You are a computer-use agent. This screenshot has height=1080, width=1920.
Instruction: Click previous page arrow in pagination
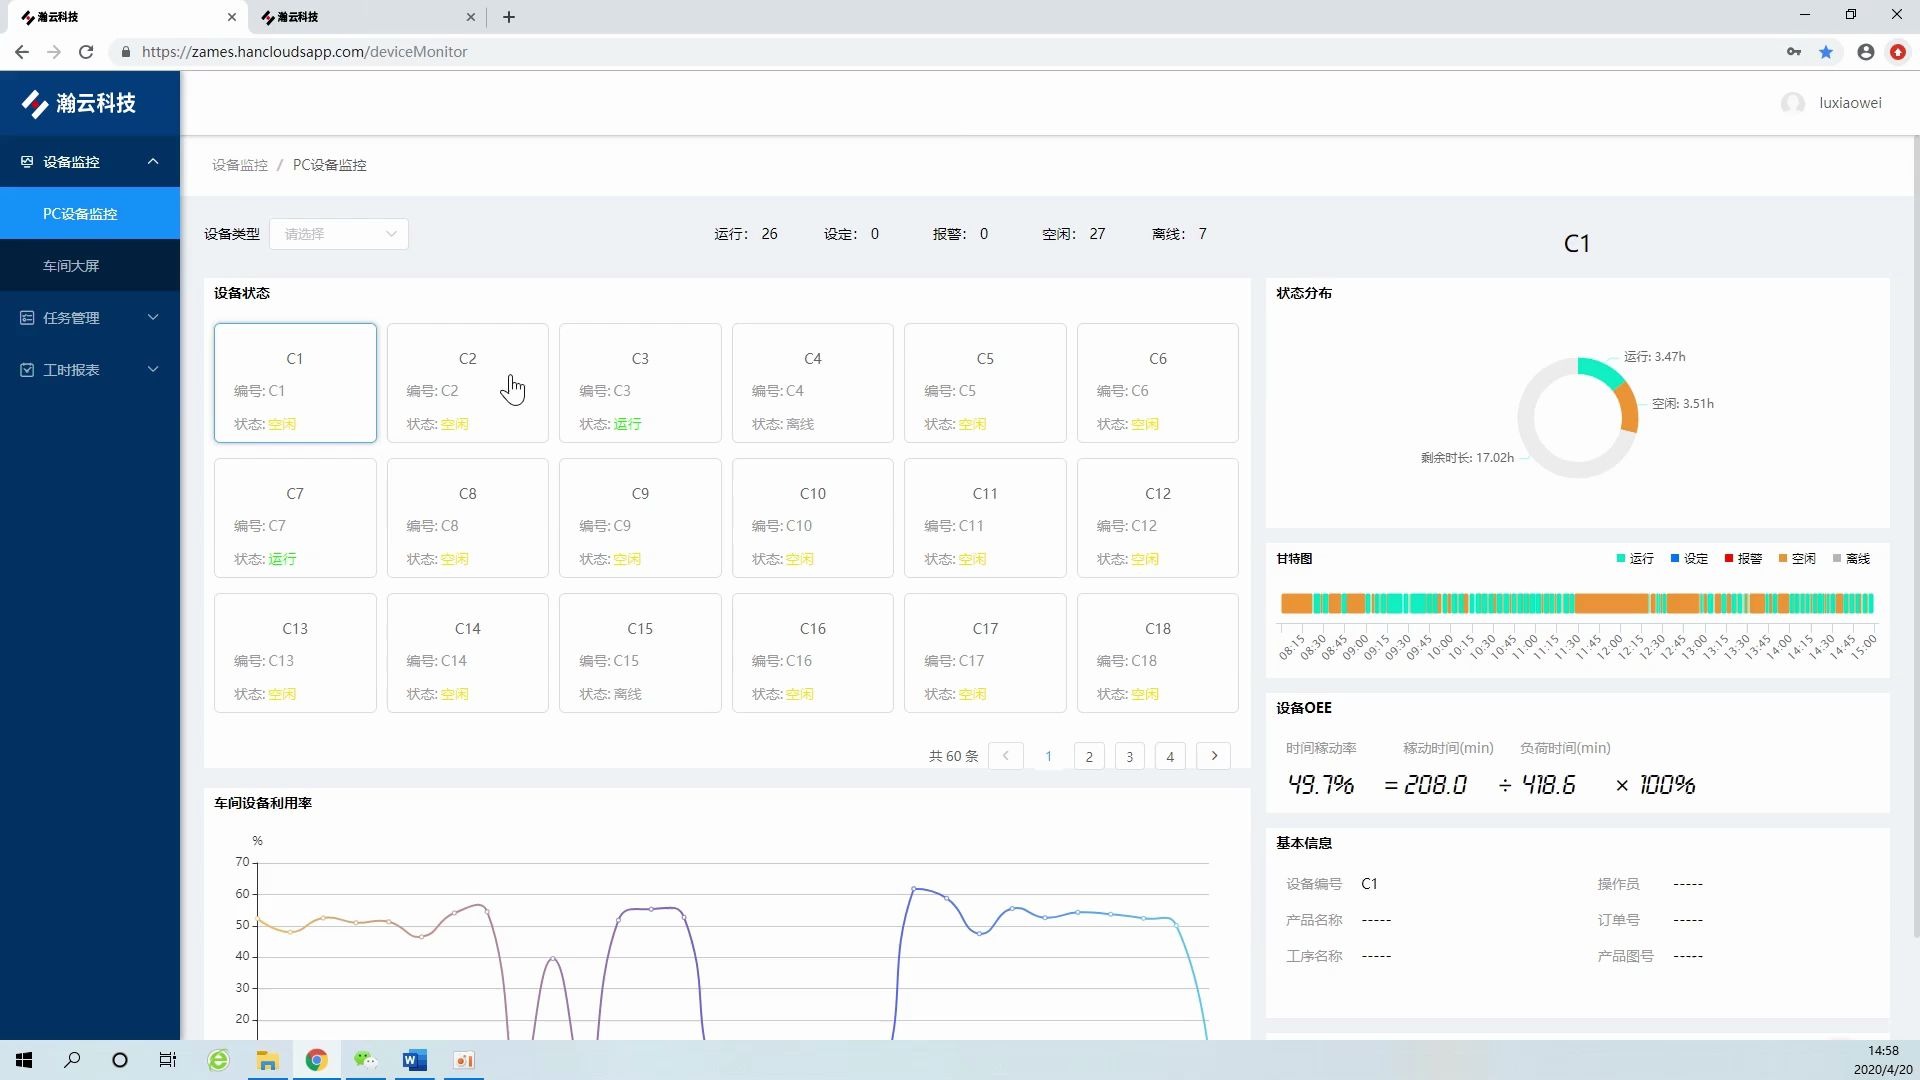point(1006,756)
